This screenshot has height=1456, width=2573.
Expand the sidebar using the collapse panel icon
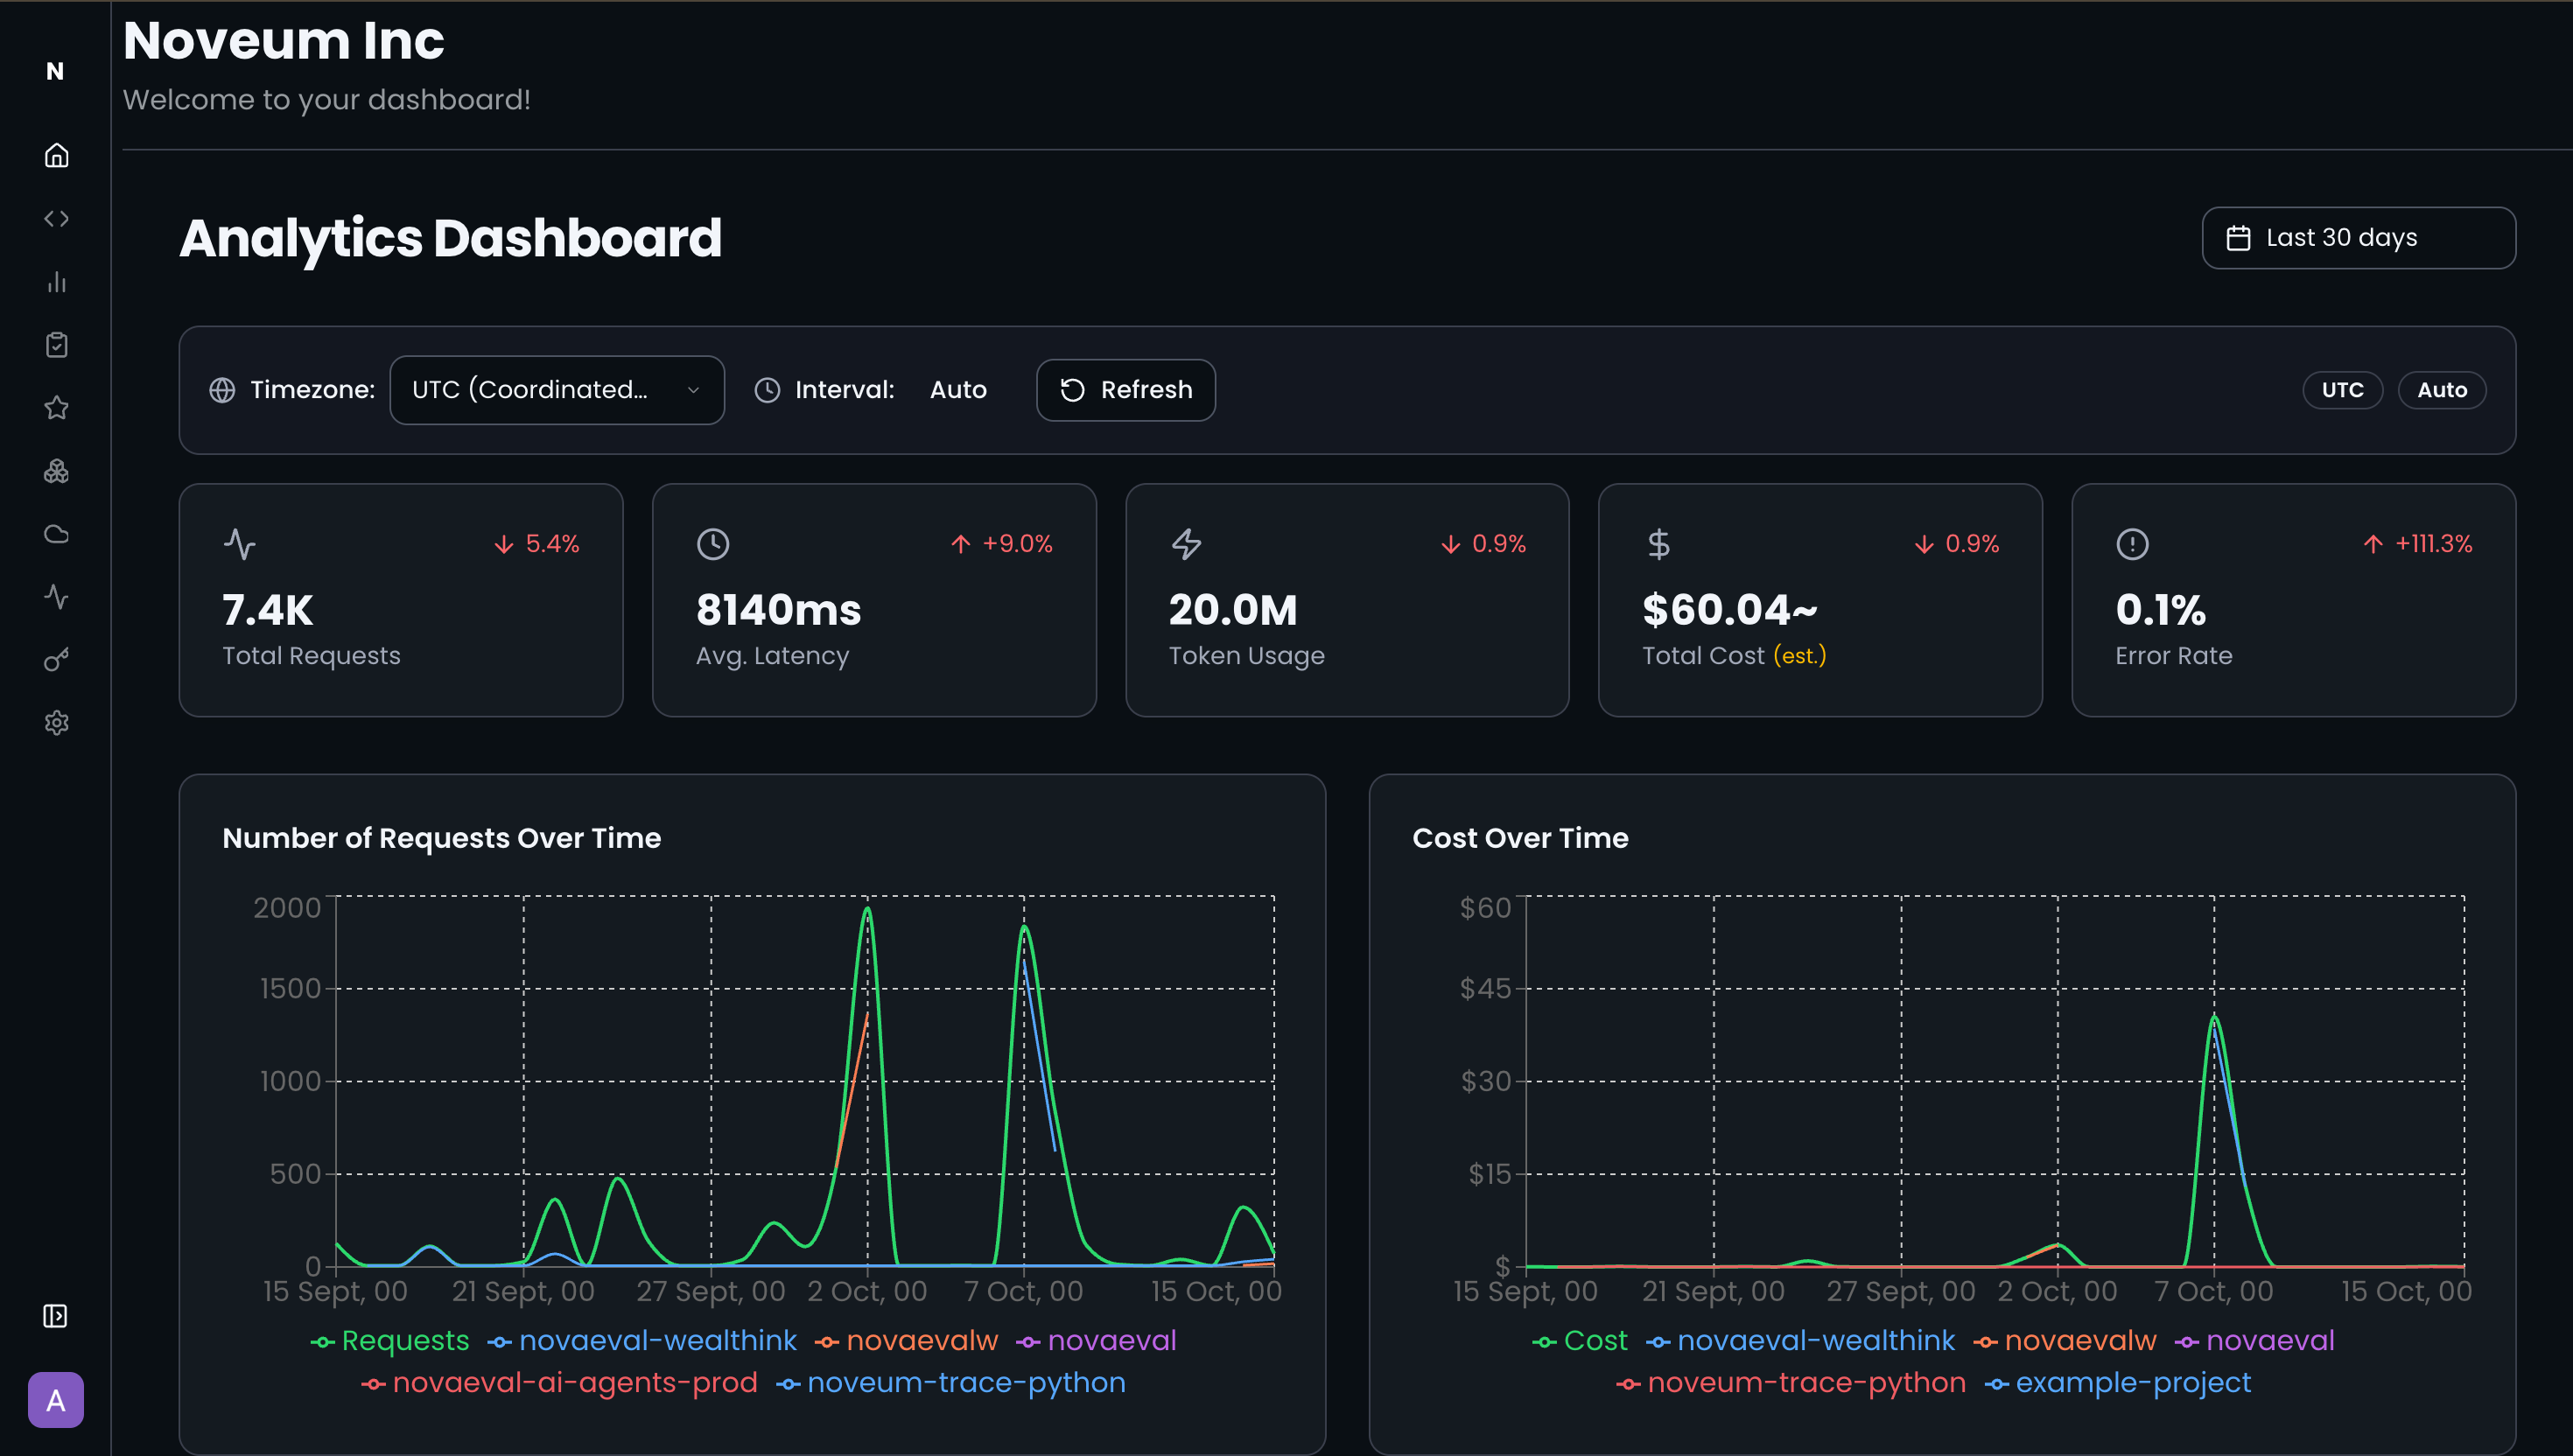coord(56,1316)
